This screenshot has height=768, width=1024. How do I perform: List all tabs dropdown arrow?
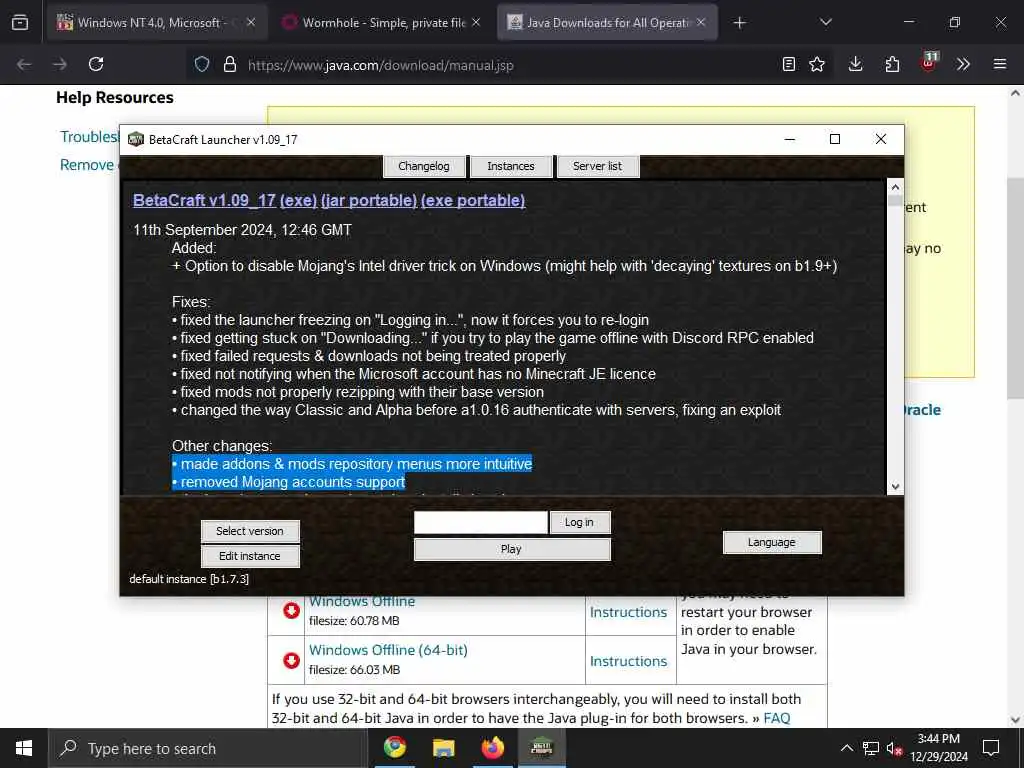pos(825,22)
